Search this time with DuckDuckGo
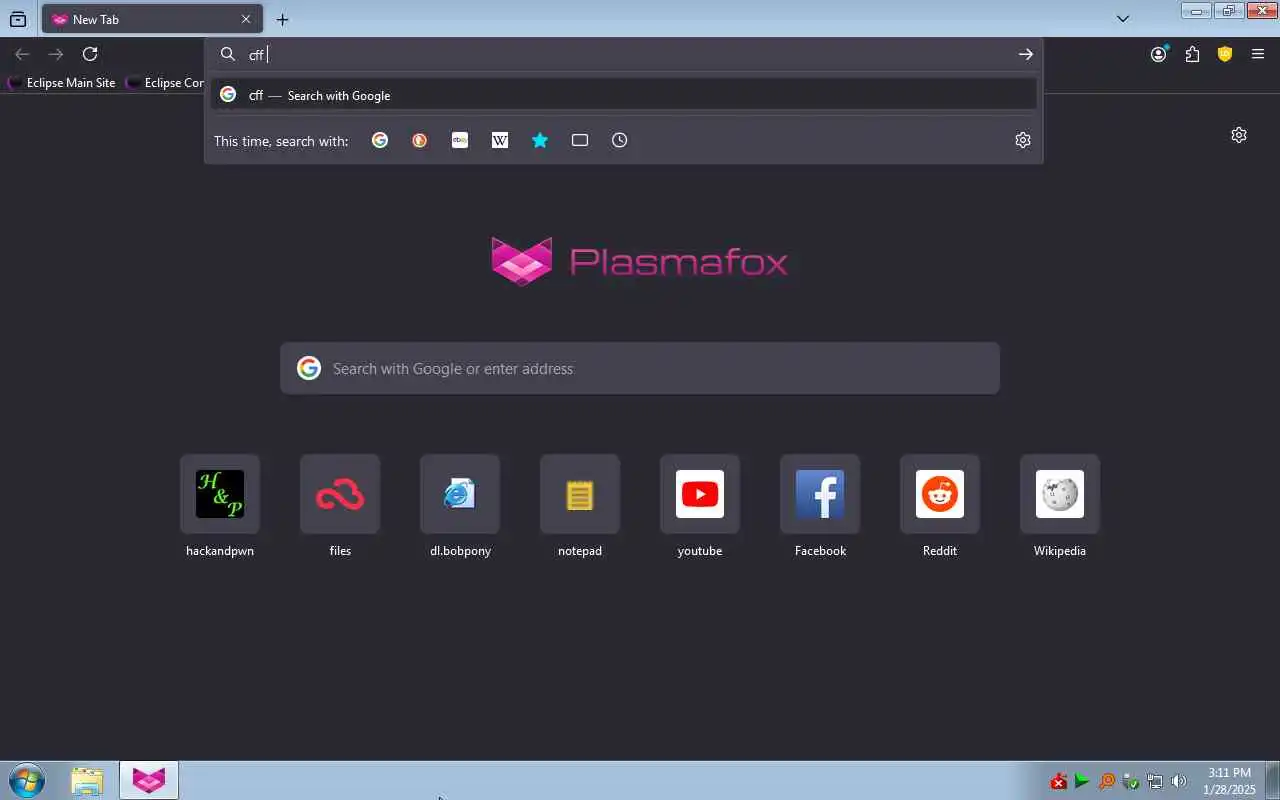 coord(420,140)
